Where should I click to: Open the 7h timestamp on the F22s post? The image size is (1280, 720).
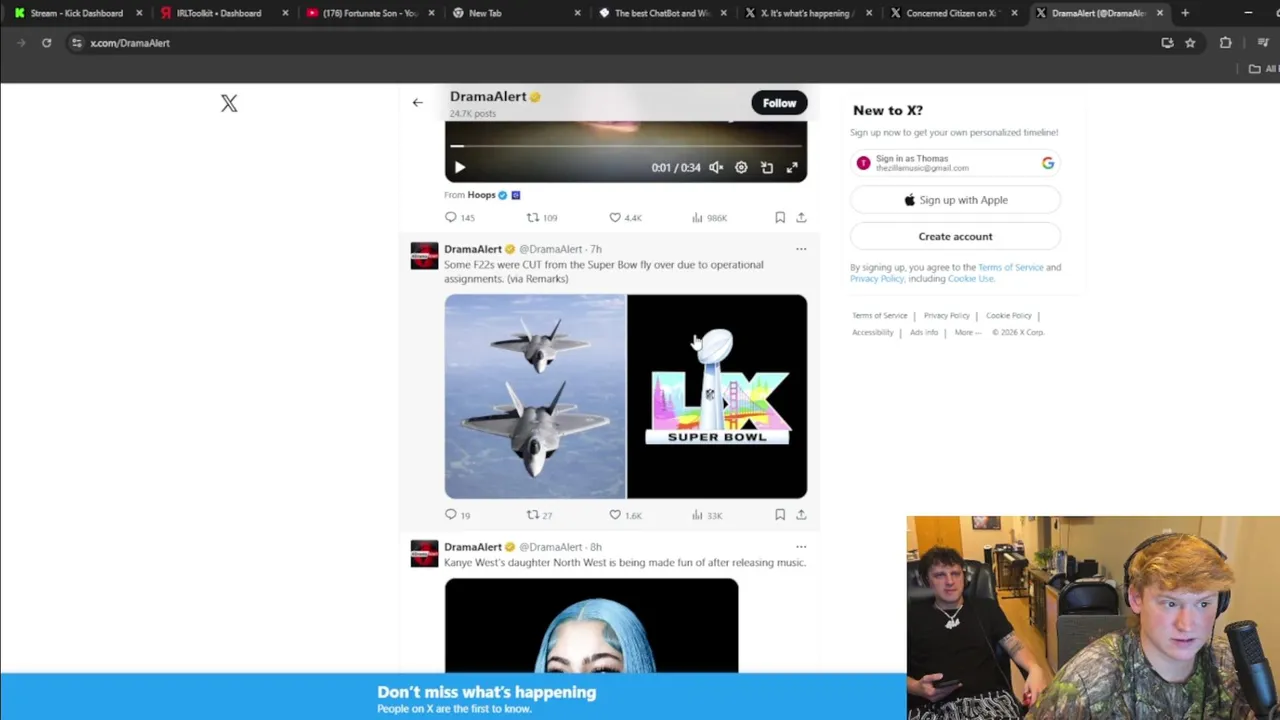595,249
